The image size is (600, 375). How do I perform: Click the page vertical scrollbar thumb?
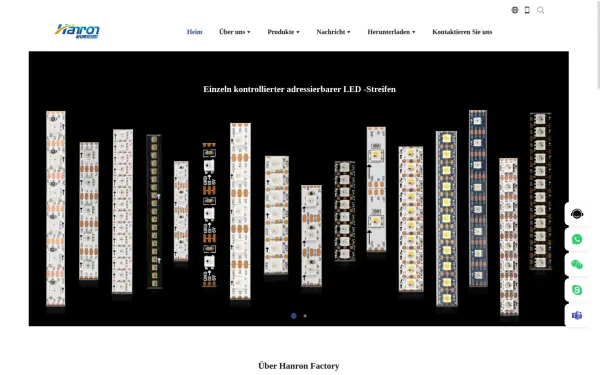click(x=598, y=44)
